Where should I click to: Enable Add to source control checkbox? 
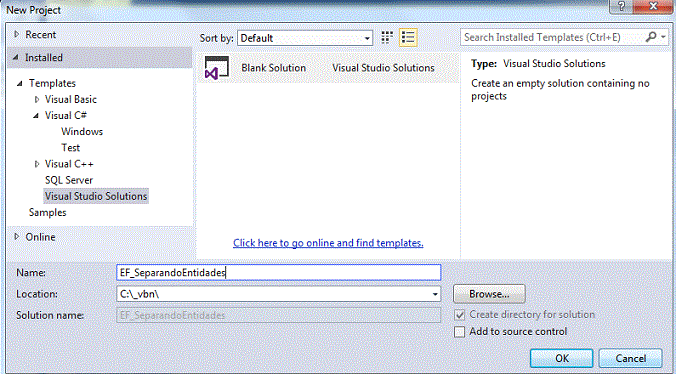(x=460, y=332)
